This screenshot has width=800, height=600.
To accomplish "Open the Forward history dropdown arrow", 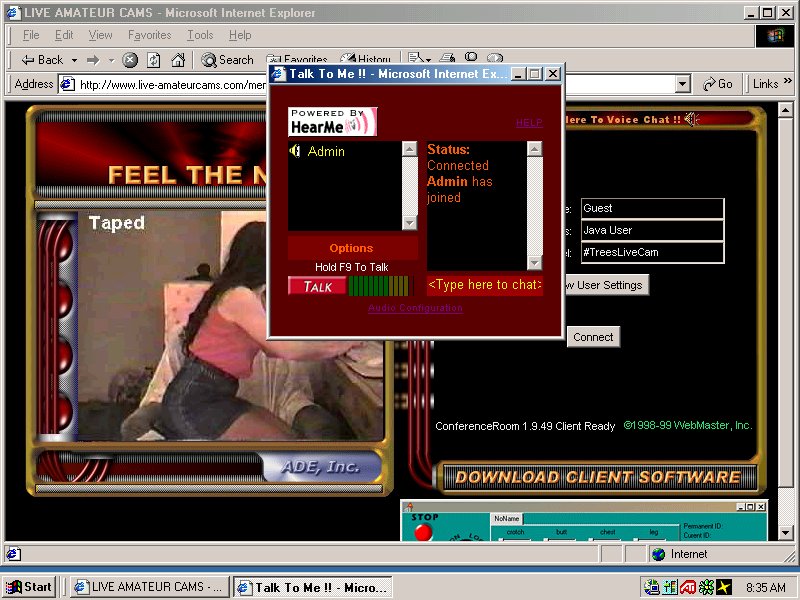I will click(x=111, y=60).
